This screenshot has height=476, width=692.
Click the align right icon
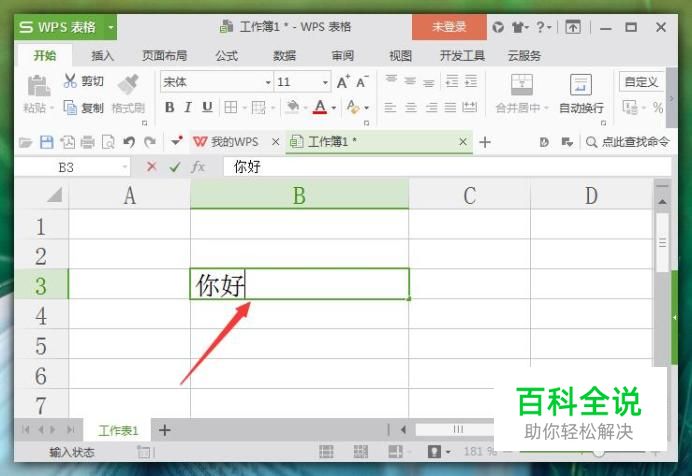pos(431,107)
